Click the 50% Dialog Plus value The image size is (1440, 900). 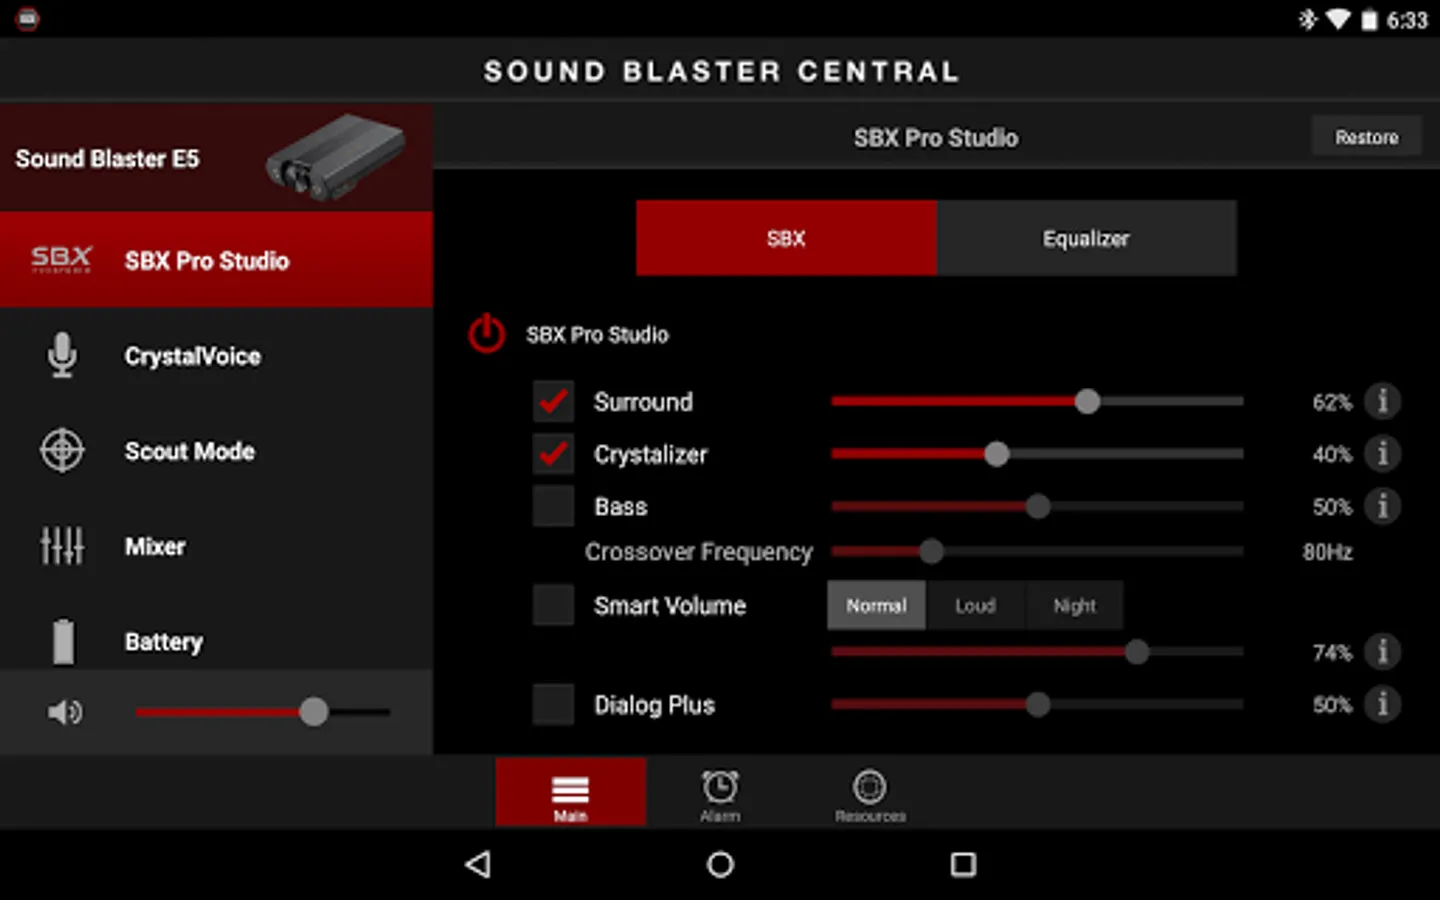tap(1332, 705)
